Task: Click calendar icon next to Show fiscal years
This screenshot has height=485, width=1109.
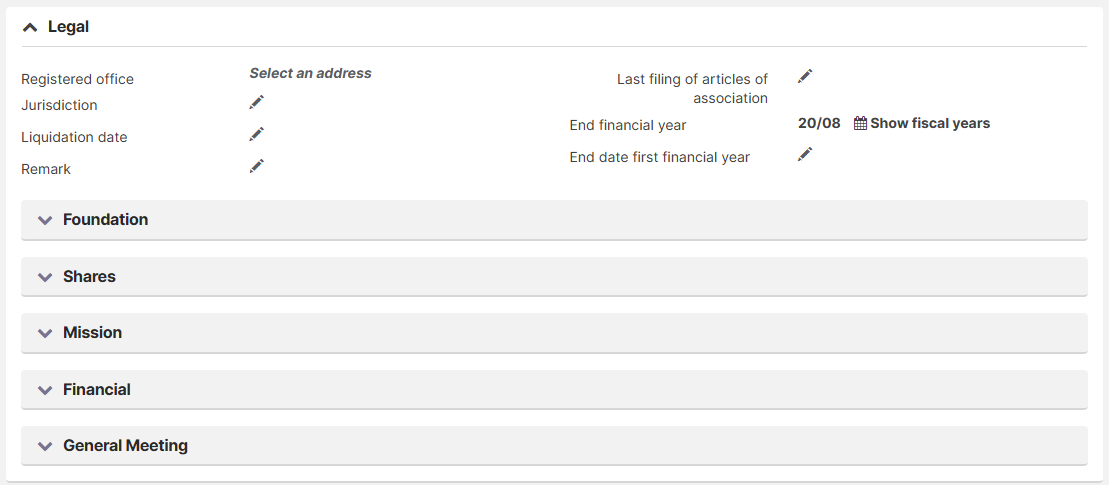Action: (860, 123)
